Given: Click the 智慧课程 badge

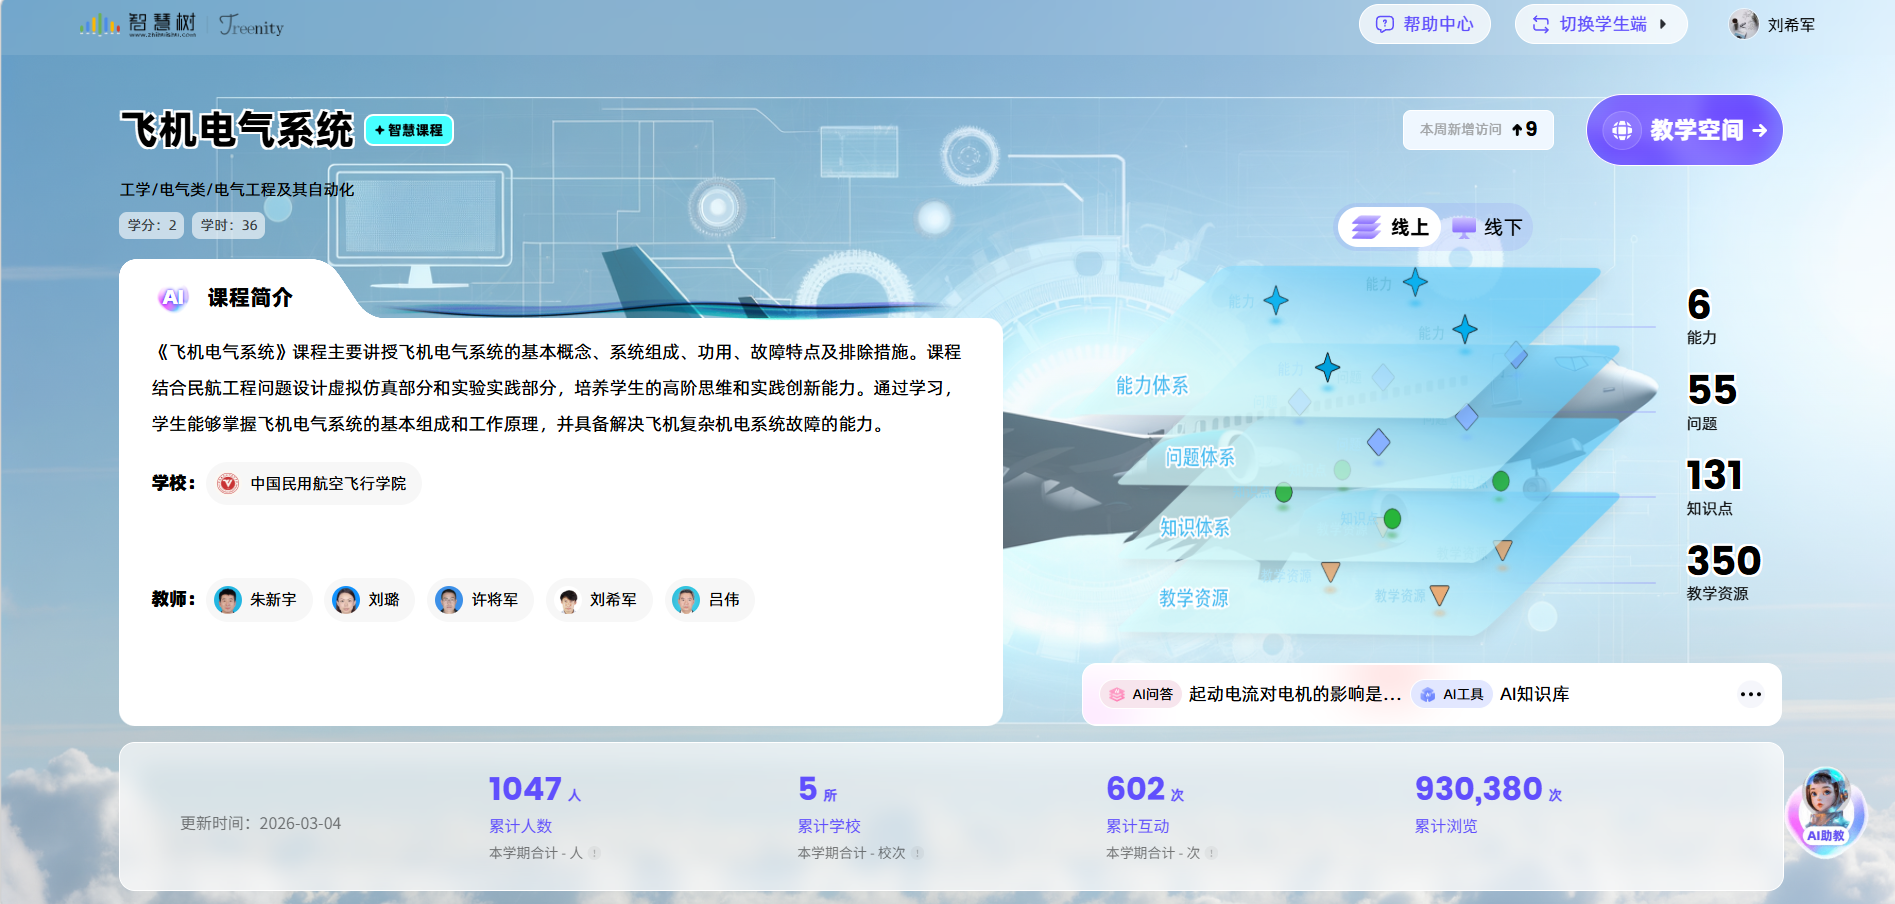Looking at the screenshot, I should (x=409, y=130).
